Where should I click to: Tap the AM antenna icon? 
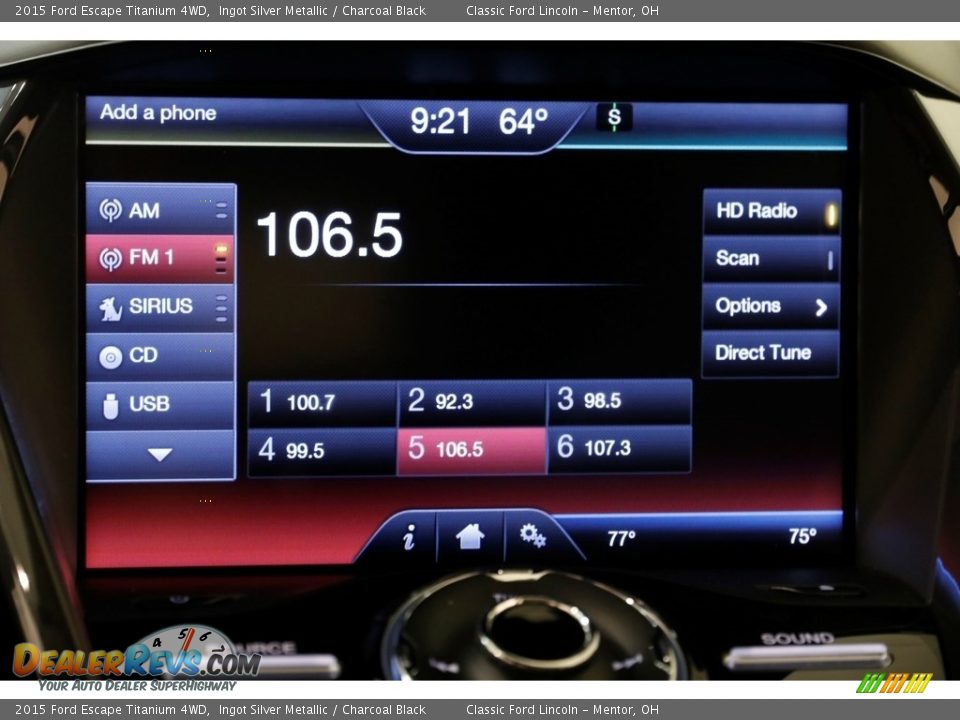111,211
